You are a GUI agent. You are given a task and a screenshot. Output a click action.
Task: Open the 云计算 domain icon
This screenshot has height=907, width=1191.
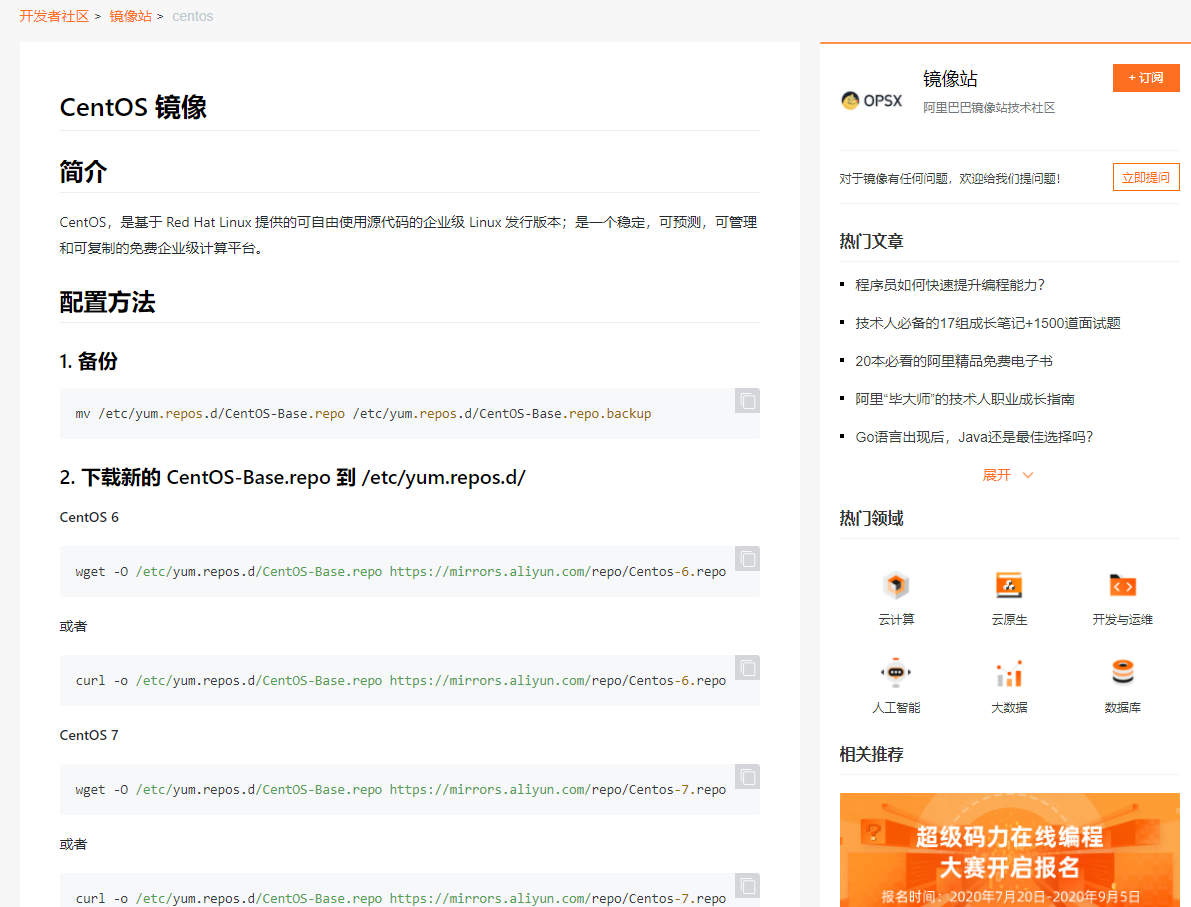(x=896, y=586)
